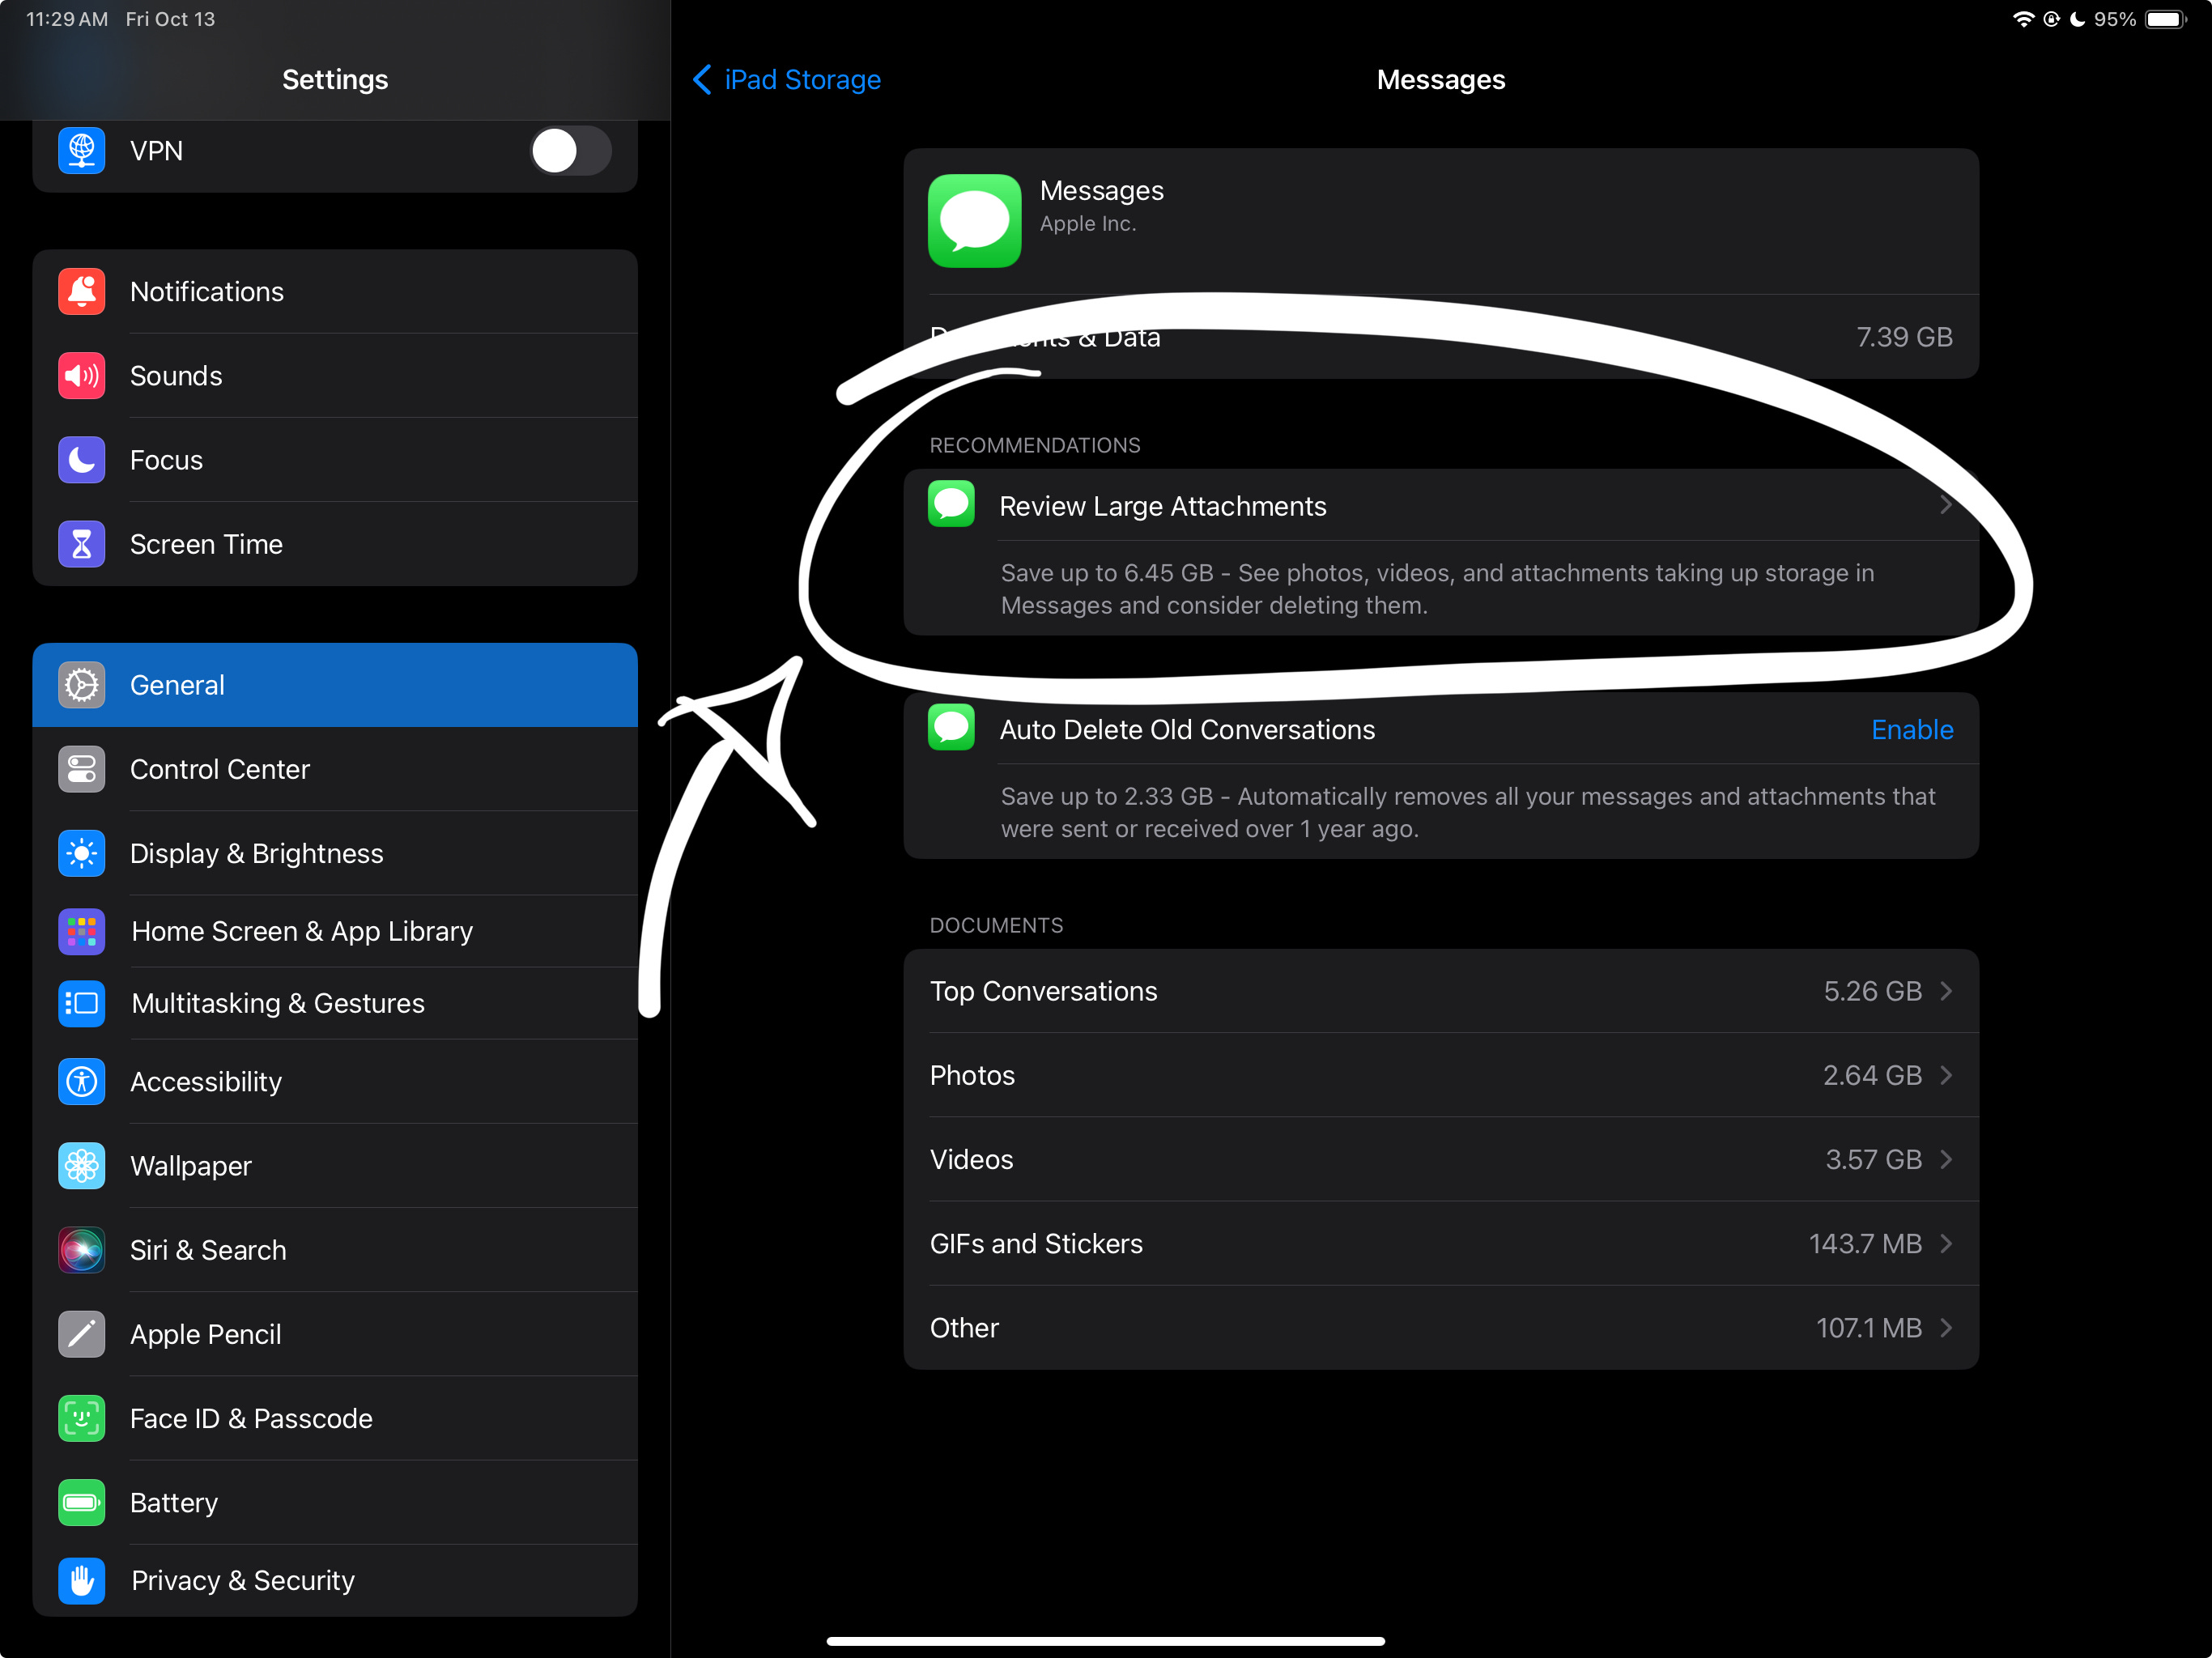Tap the orientation lock status icon
Screen dimensions: 2212x1658
point(2051,19)
